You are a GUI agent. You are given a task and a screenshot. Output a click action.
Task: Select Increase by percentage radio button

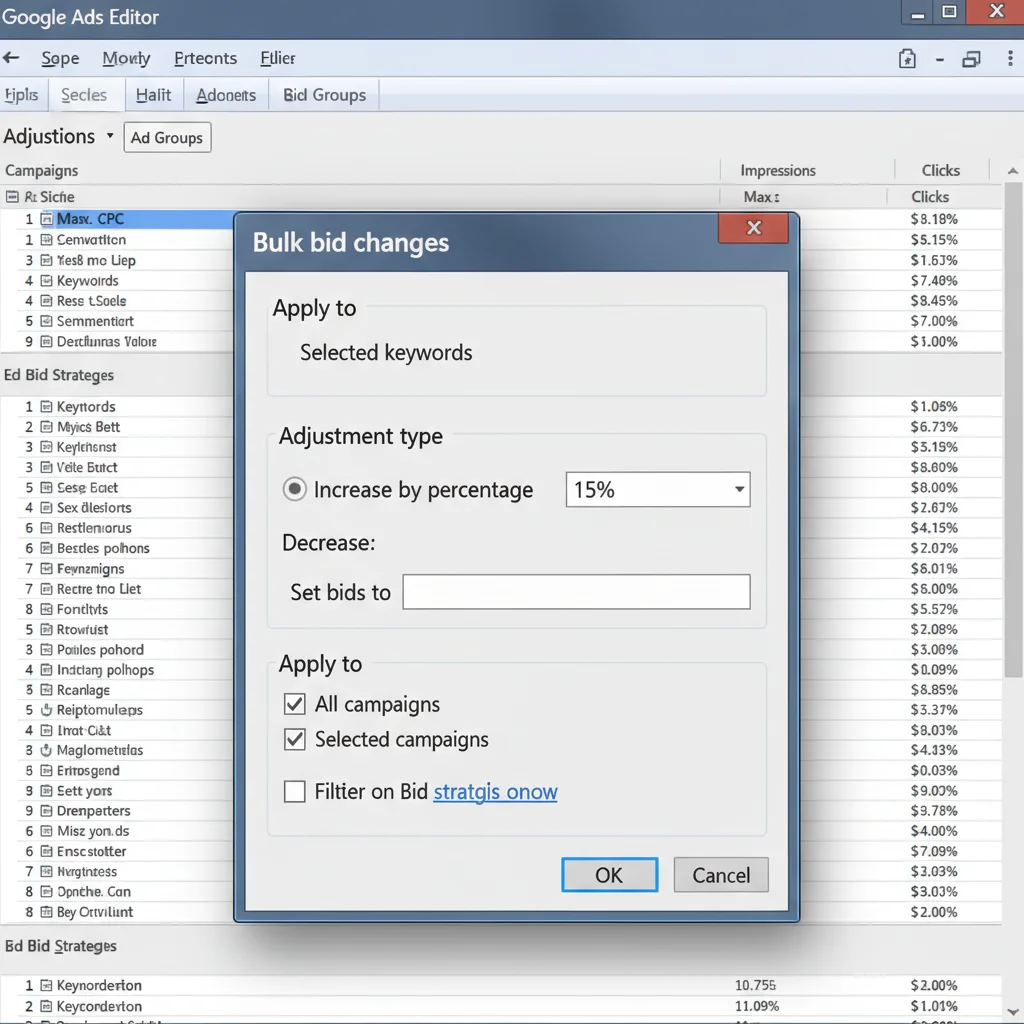295,489
